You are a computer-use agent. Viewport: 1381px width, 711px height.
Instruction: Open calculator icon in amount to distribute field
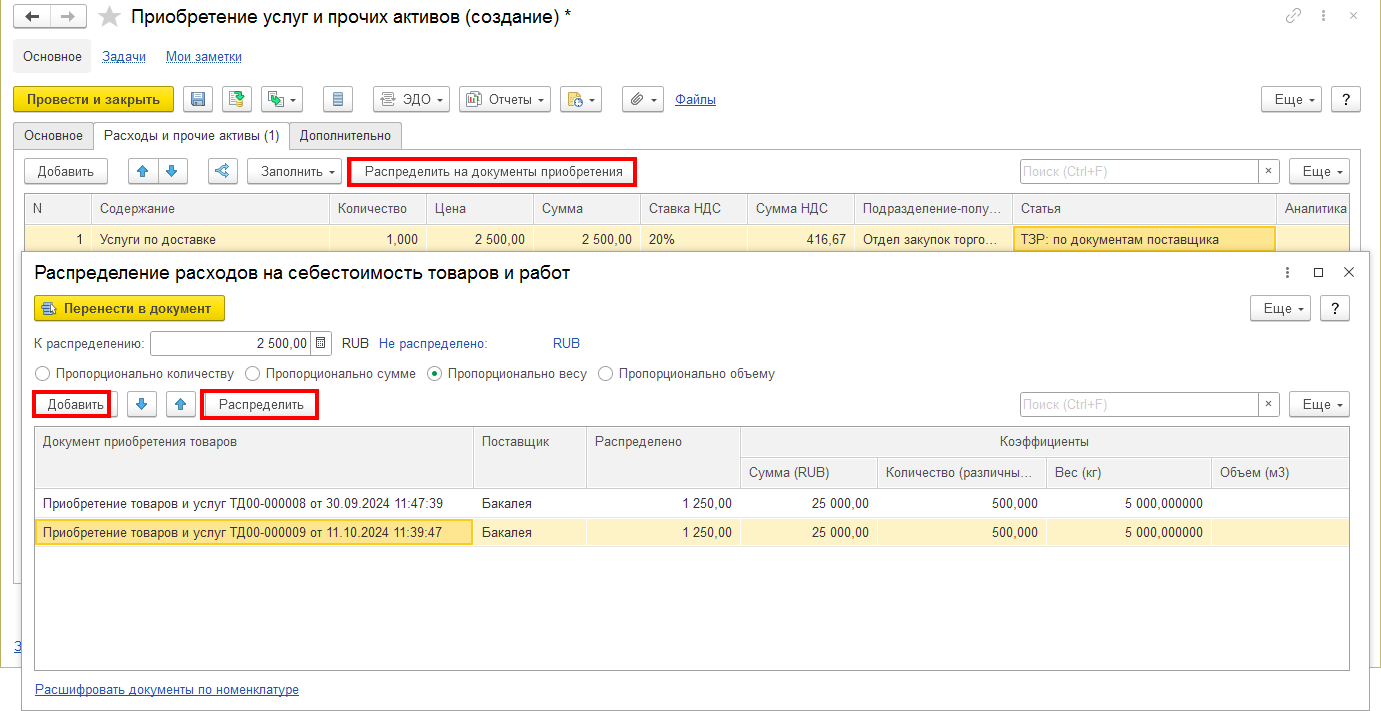[321, 343]
